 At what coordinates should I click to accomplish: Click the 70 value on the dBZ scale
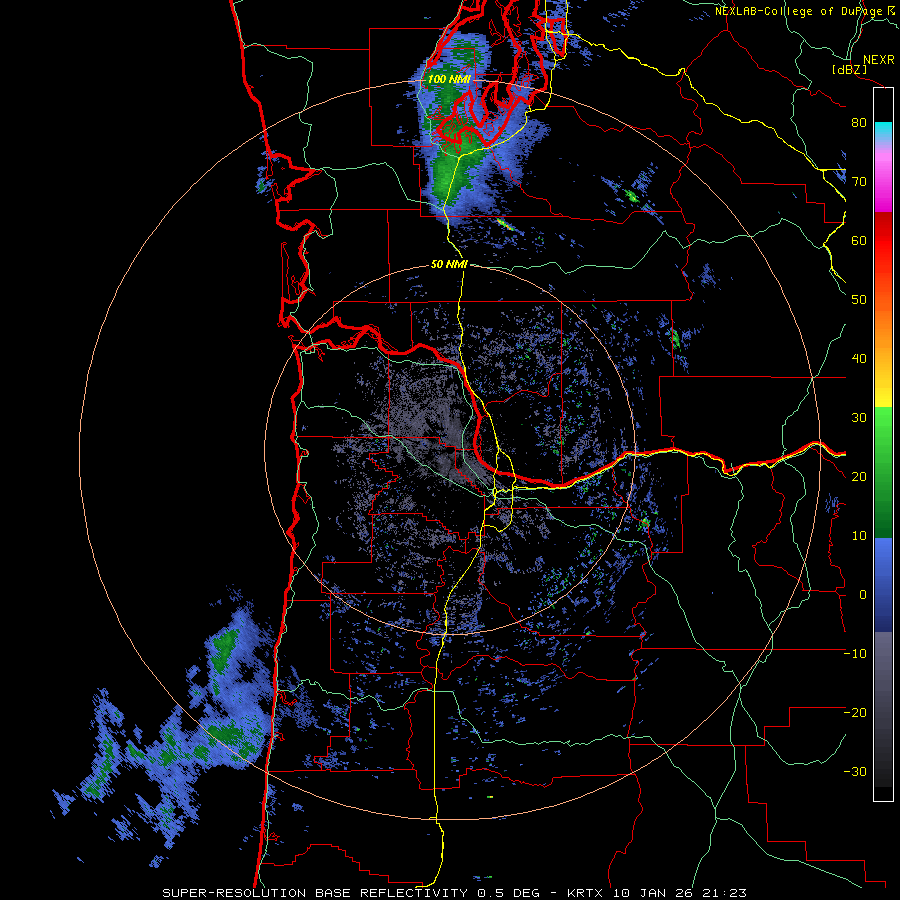(x=859, y=181)
